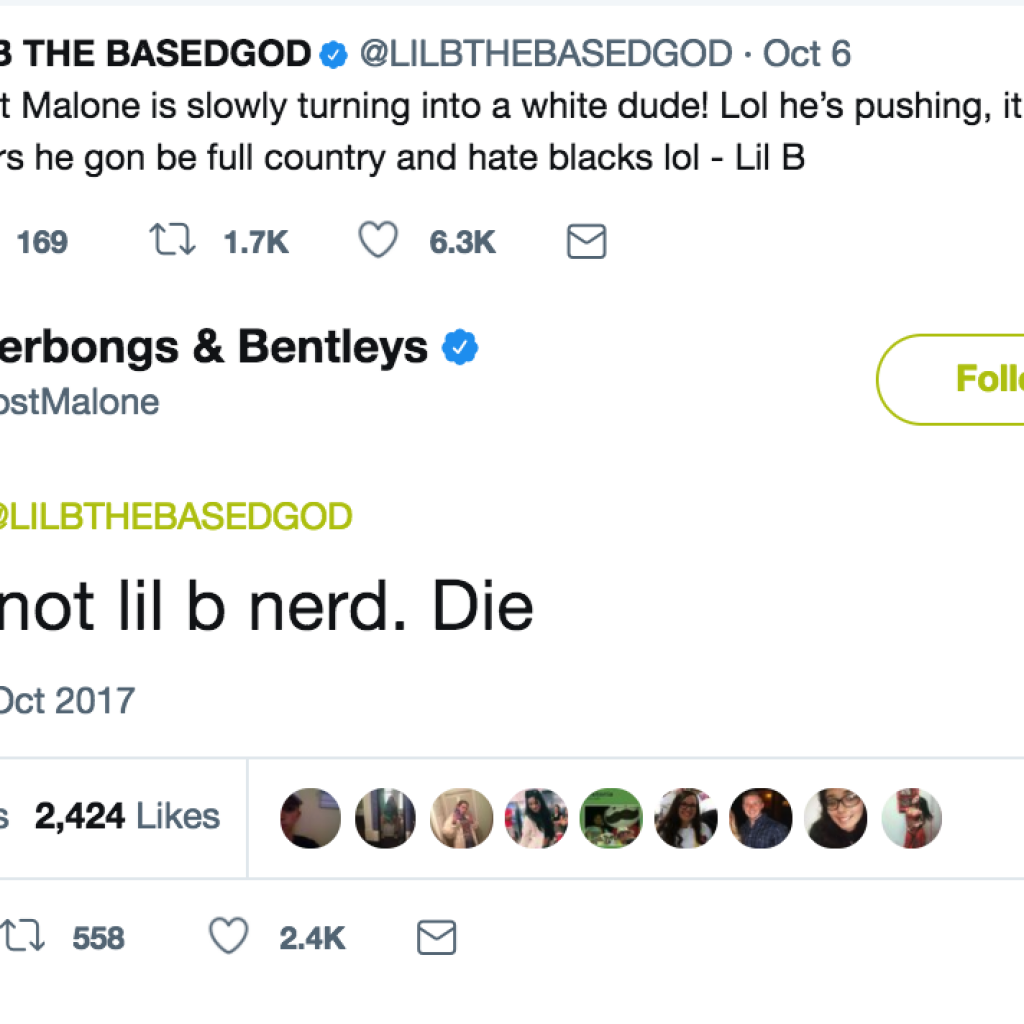
Task: Click the retweet icon showing 1.7K
Action: coord(171,242)
